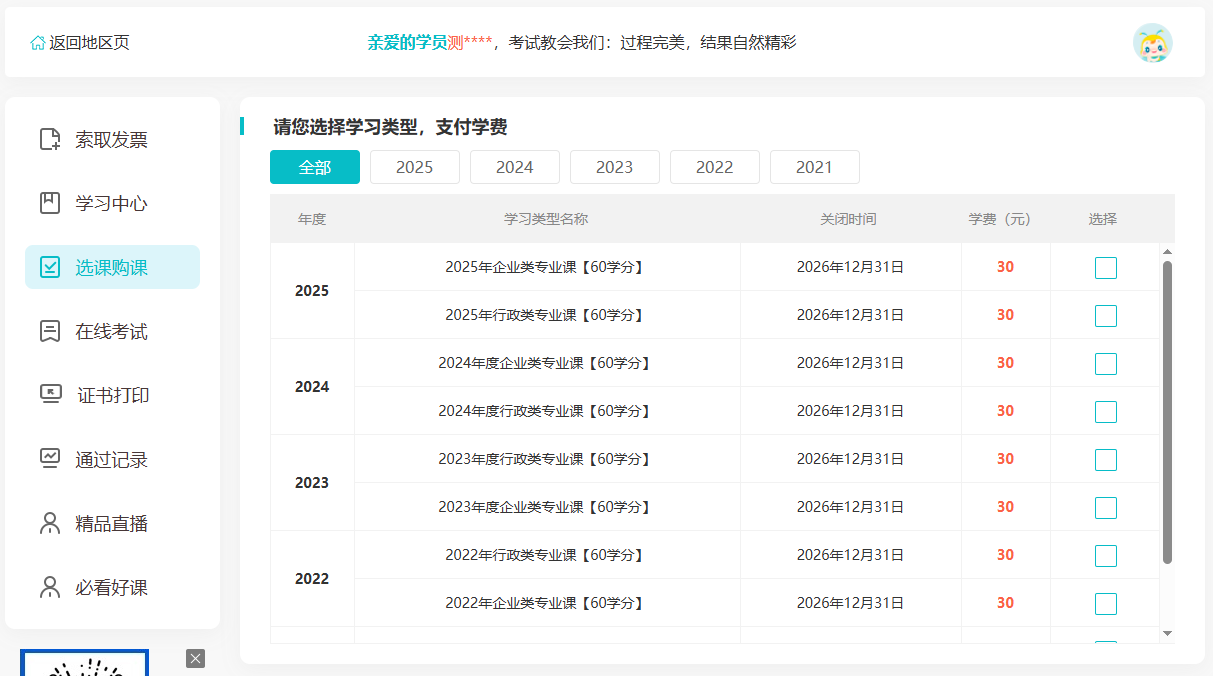Screen dimensions: 1213x676
Task: Click the 2022年企业类专业课【60学分】 course name
Action: [547, 603]
